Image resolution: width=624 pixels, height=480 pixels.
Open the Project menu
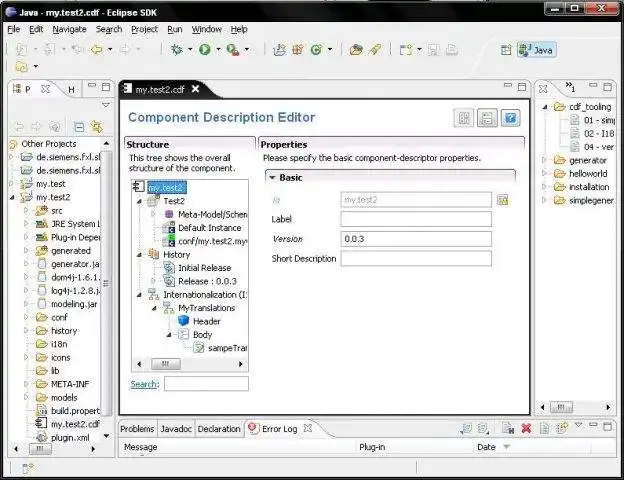click(x=144, y=29)
